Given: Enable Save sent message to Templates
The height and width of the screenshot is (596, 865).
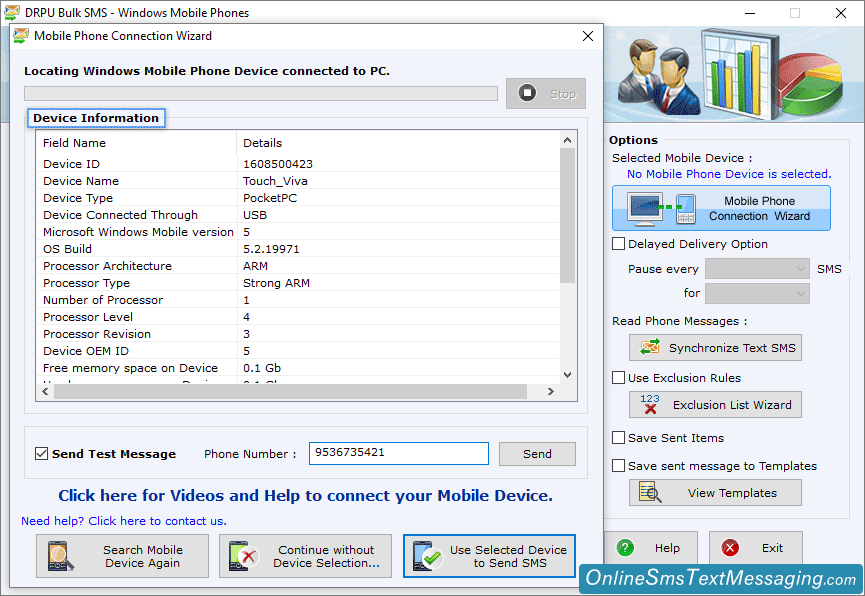Looking at the screenshot, I should (x=618, y=465).
